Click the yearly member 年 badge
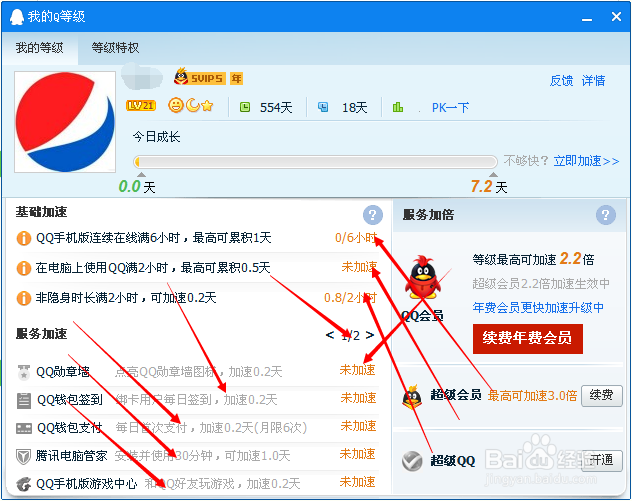 [237, 78]
